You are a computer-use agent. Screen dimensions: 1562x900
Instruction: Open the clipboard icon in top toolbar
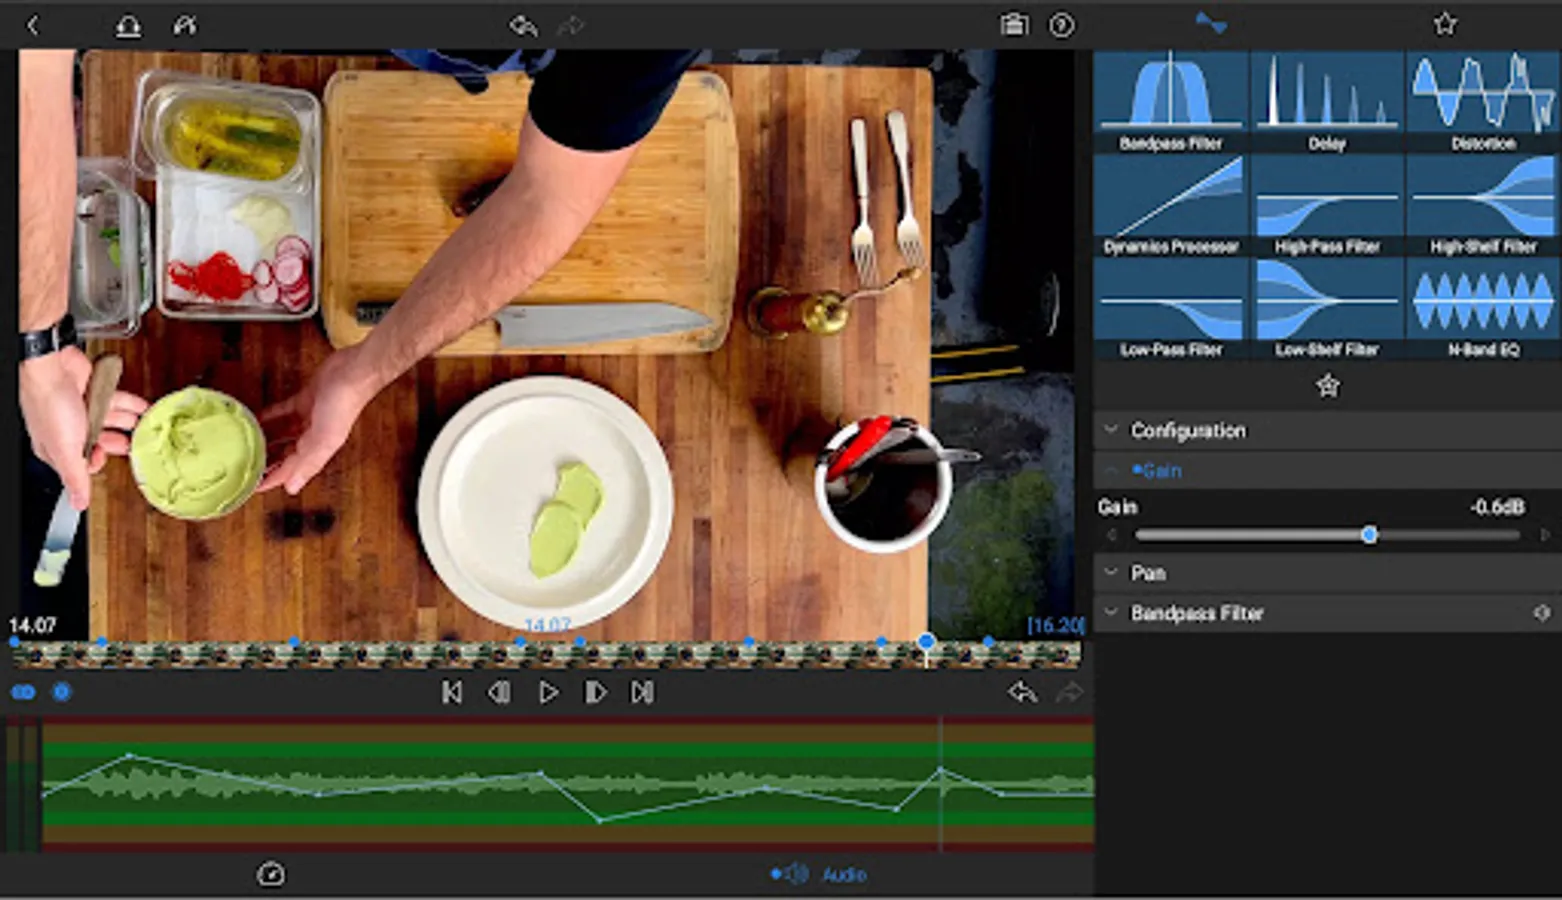[x=1014, y=25]
